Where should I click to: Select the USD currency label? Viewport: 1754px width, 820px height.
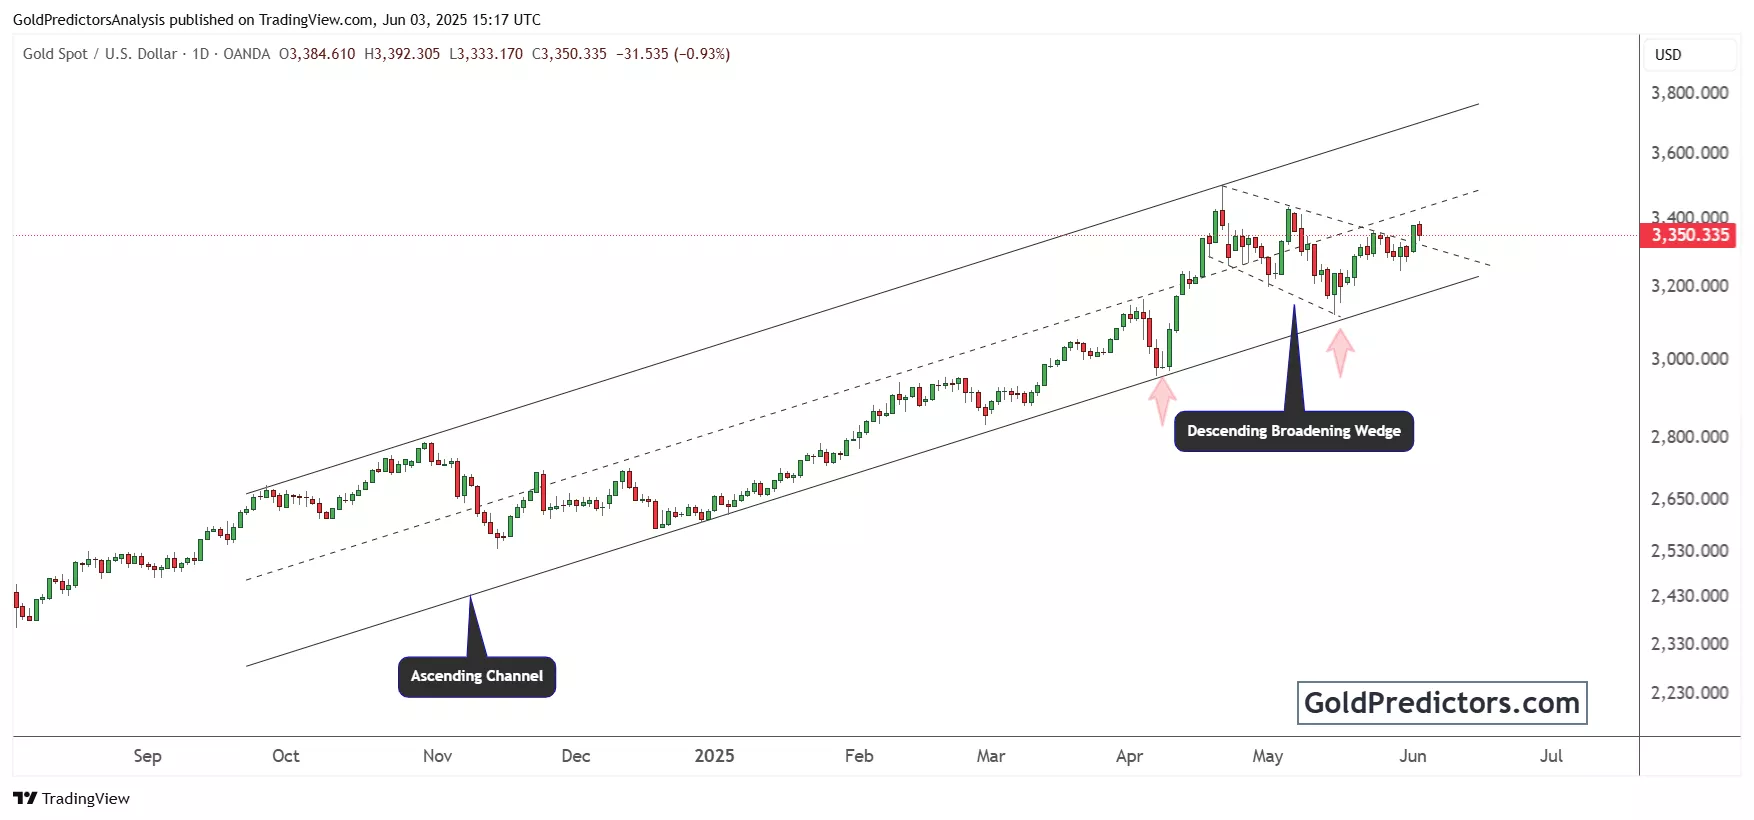[1668, 55]
